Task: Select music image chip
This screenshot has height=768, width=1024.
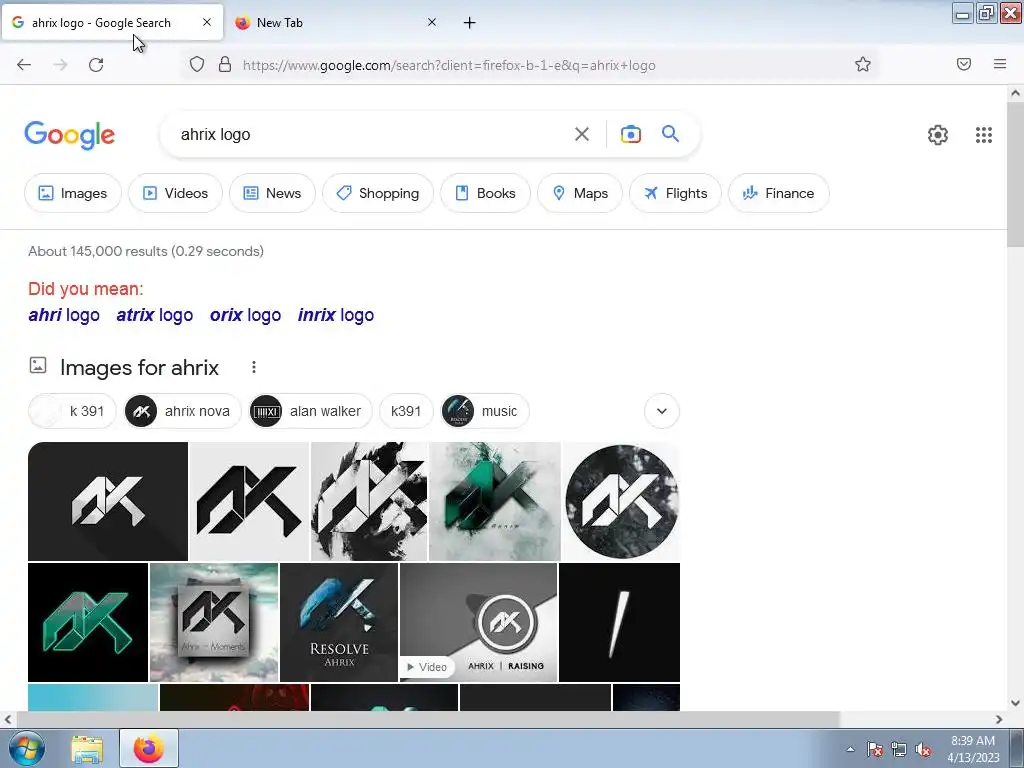Action: 485,411
